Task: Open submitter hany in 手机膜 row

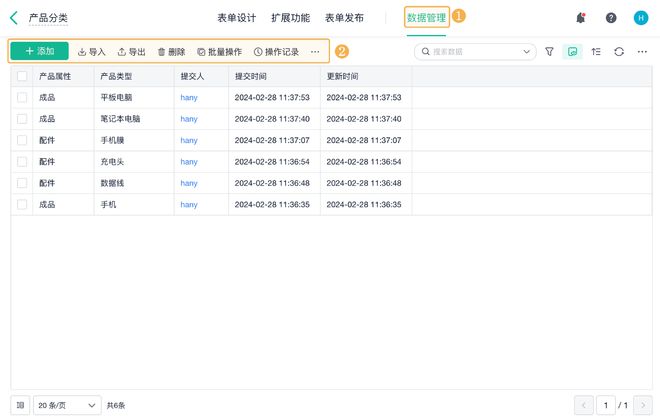Action: pyautogui.click(x=189, y=140)
